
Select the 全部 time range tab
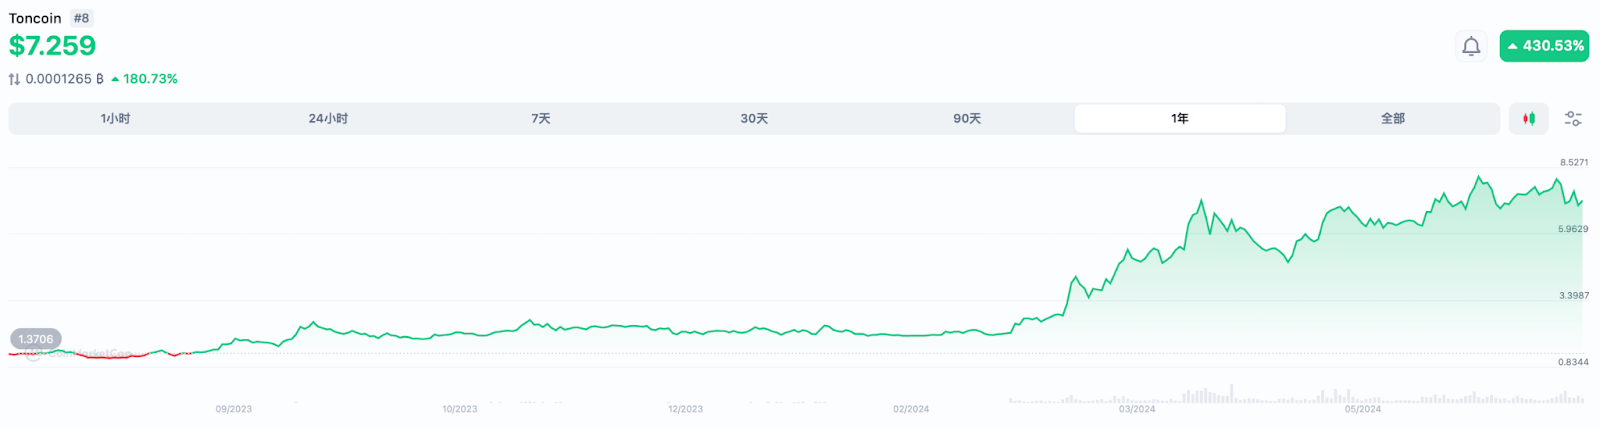pyautogui.click(x=1393, y=119)
